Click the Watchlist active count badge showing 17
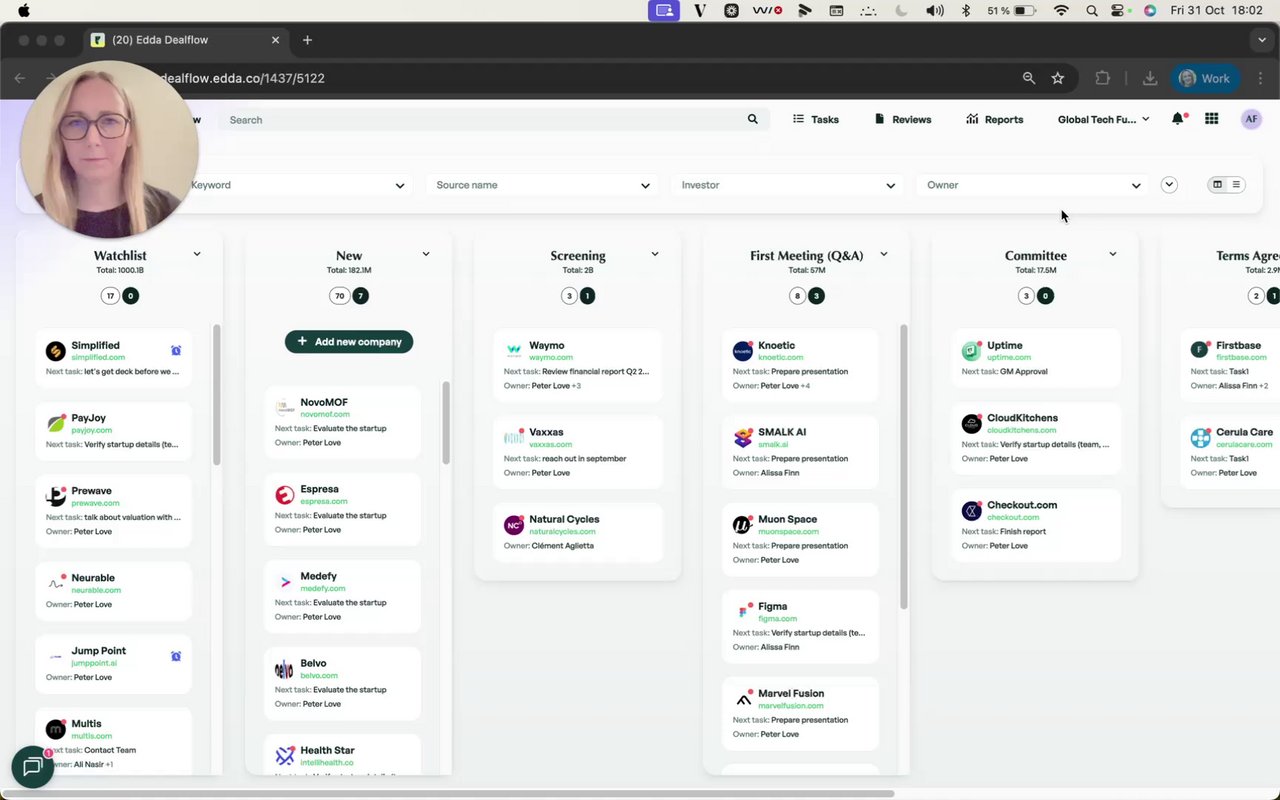 [x=110, y=296]
